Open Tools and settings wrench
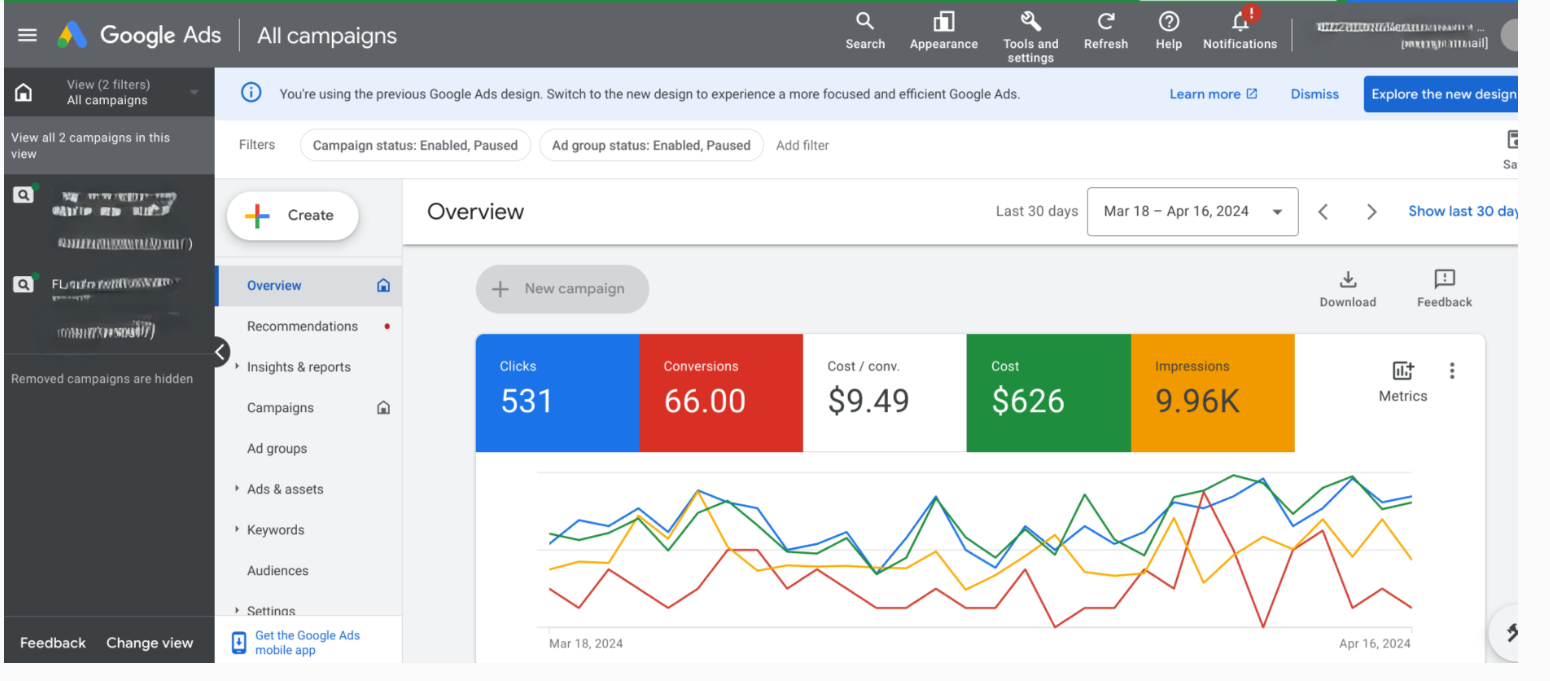The width and height of the screenshot is (1550, 681). click(x=1030, y=22)
